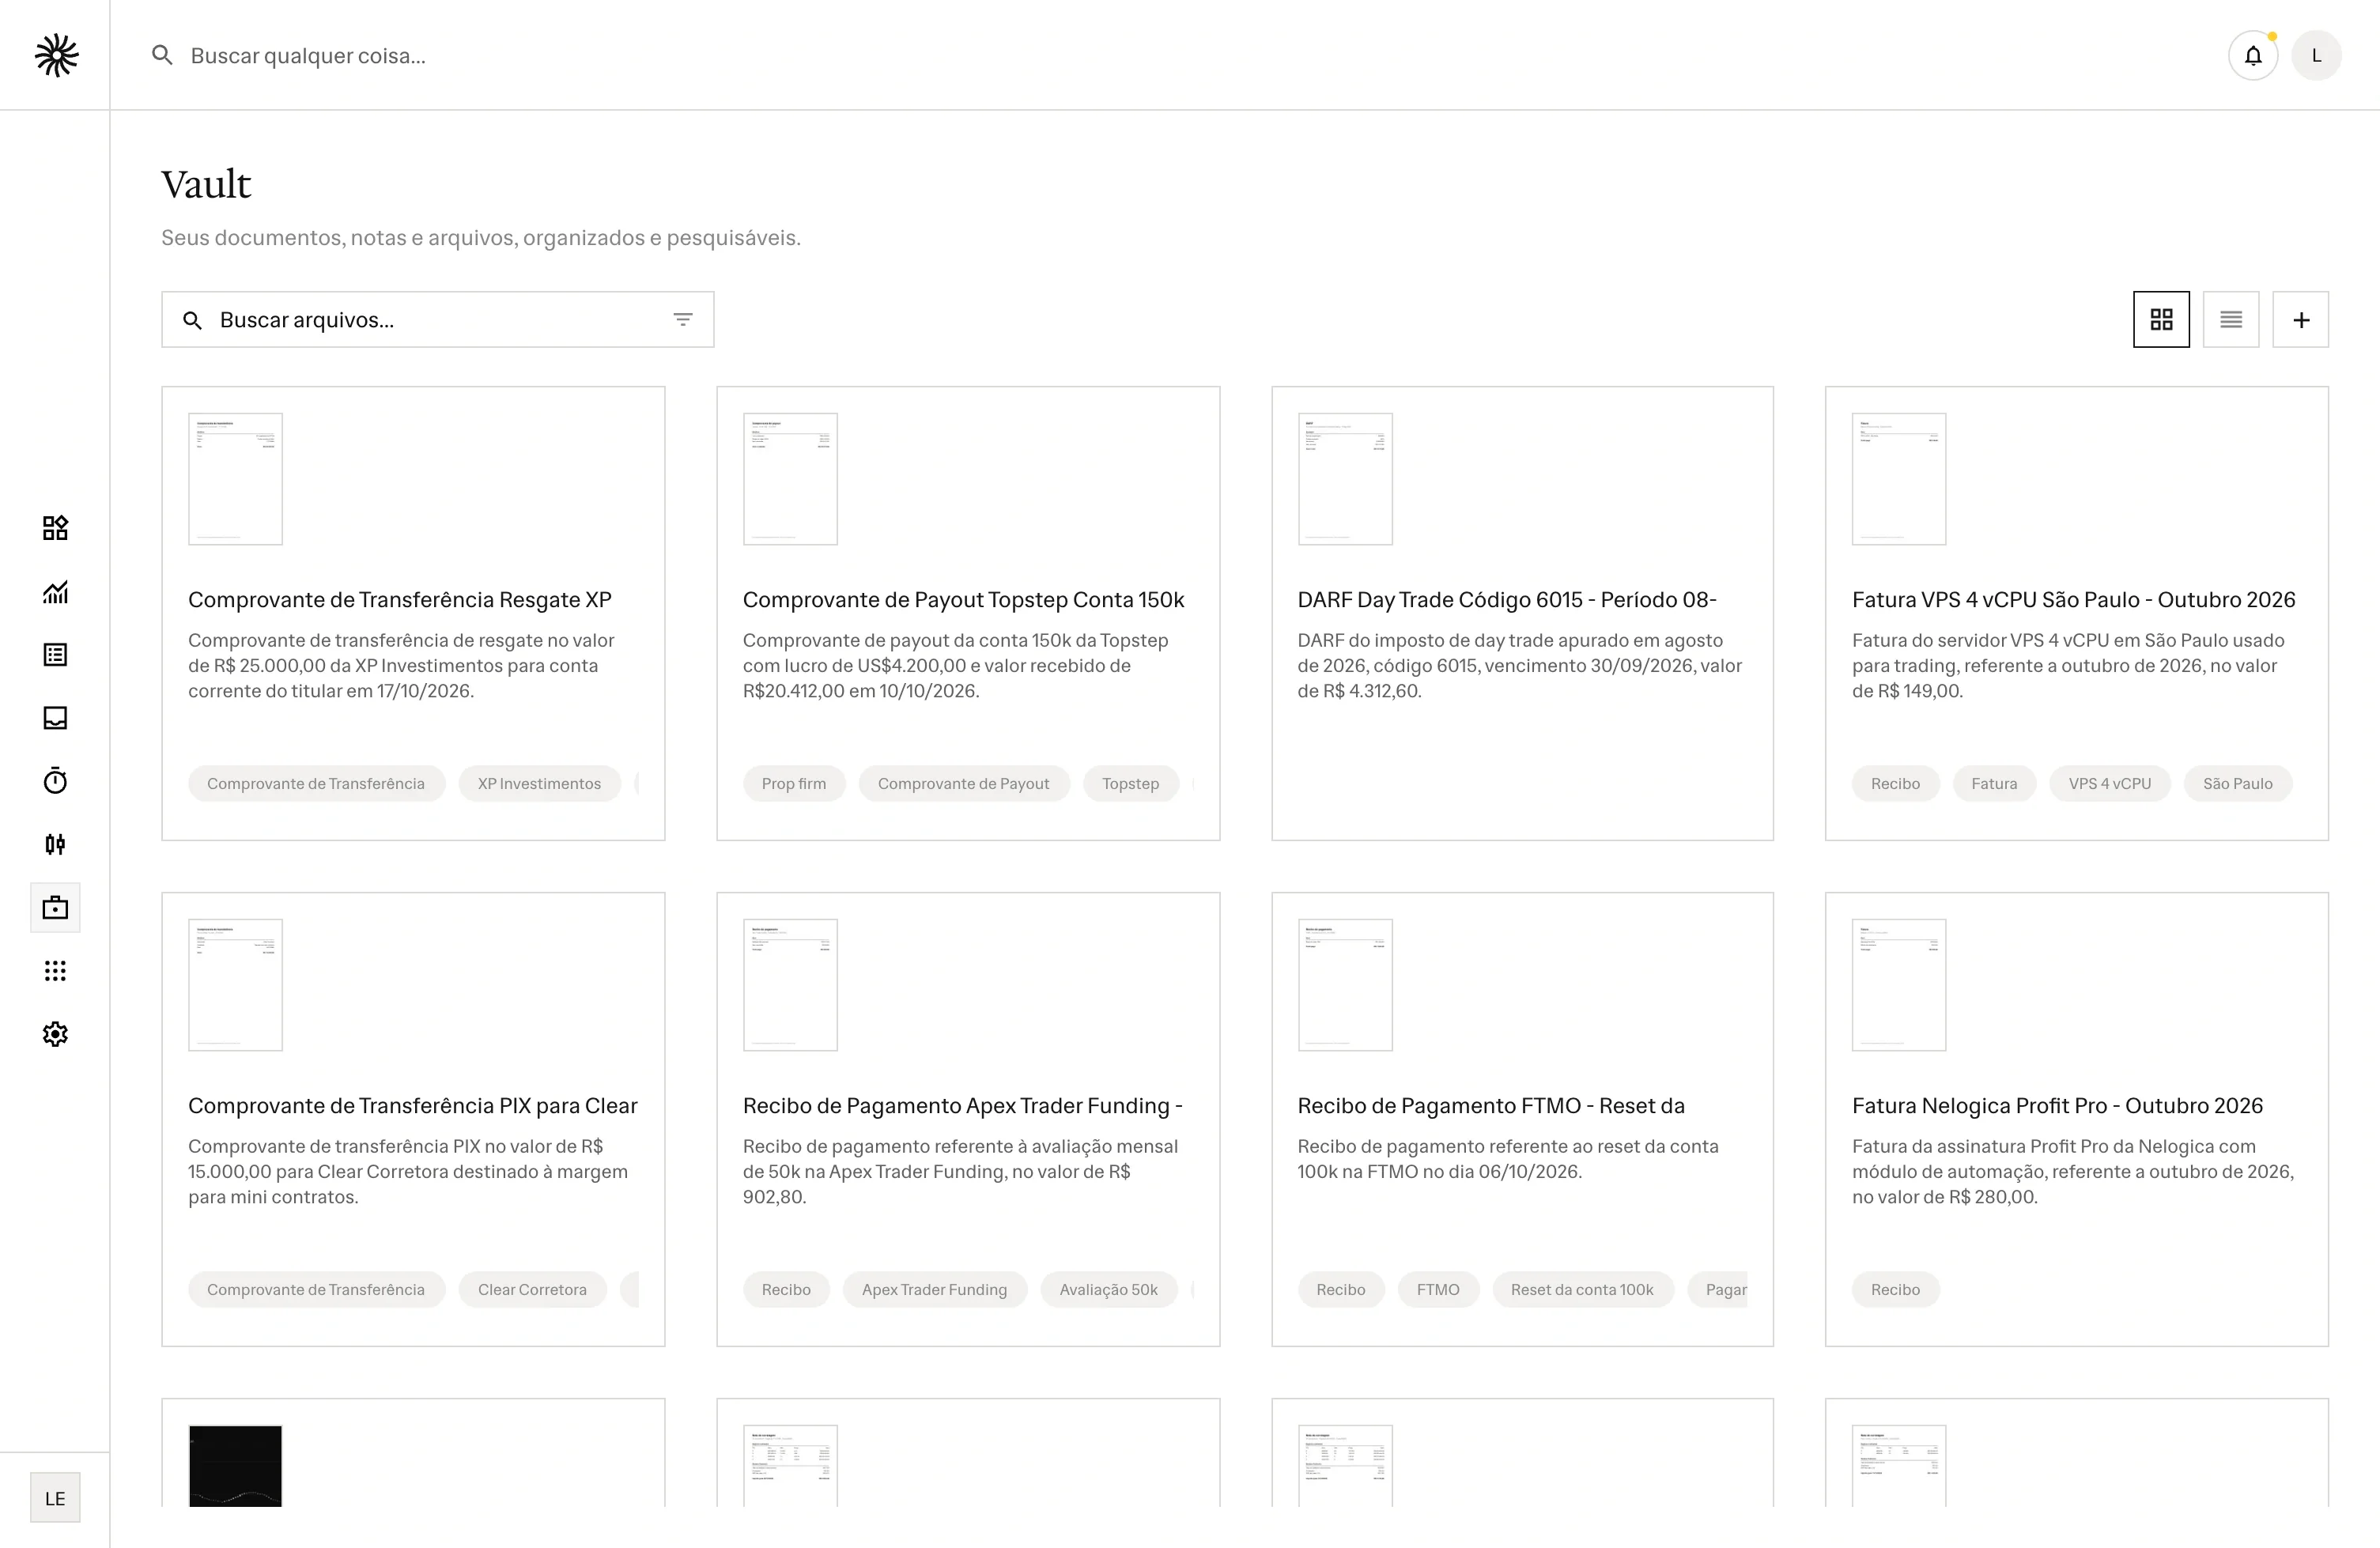Add a new file with plus button
This screenshot has height=1548, width=2380.
tap(2301, 319)
